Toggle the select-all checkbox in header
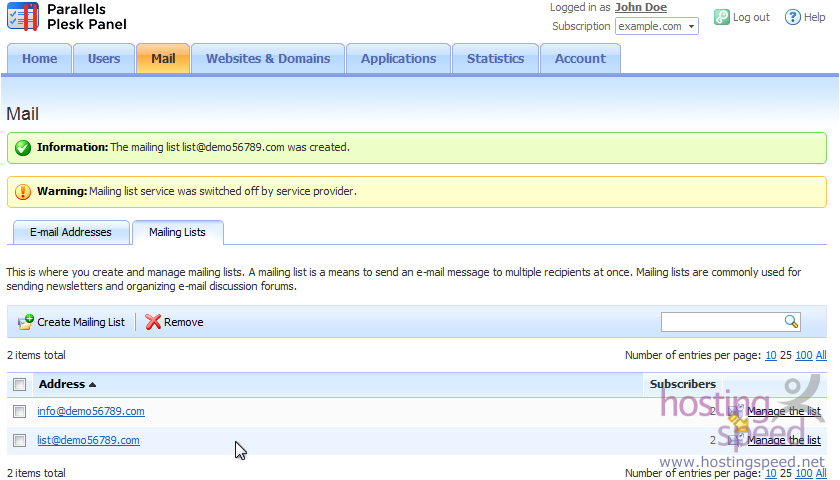The image size is (840, 480). pyautogui.click(x=19, y=385)
